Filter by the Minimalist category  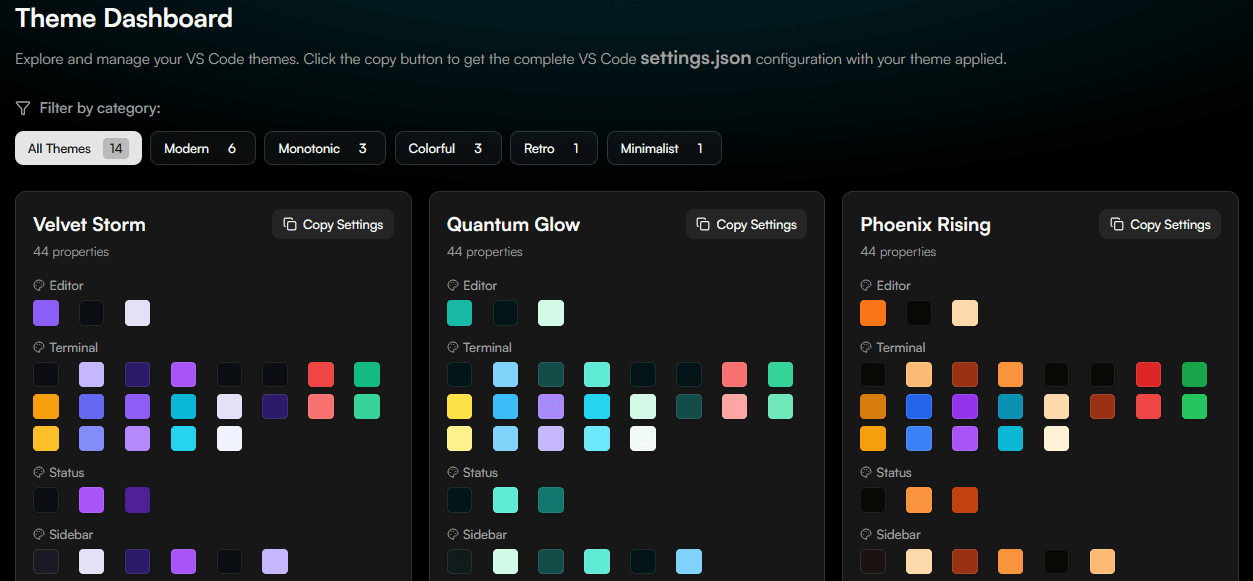point(663,148)
